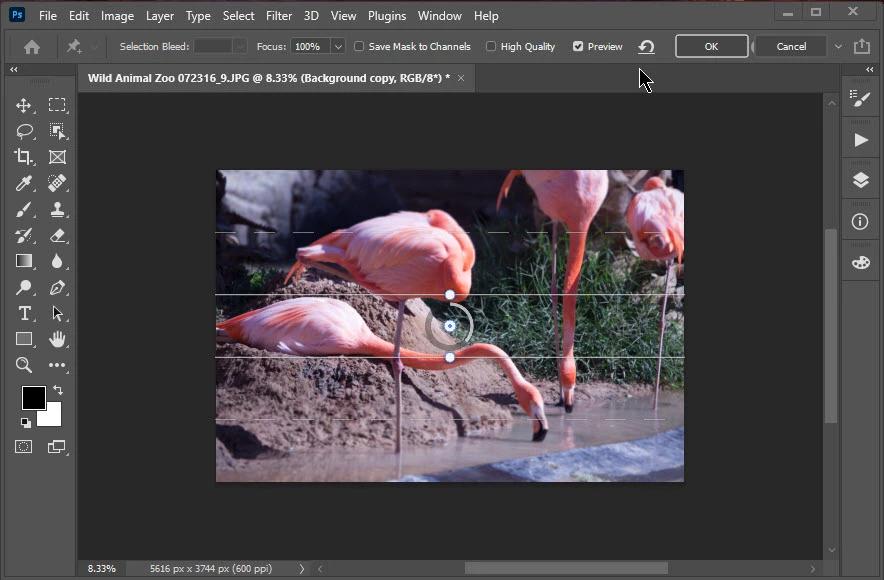This screenshot has width=884, height=580.
Task: Select the Spot Healing Brush tool
Action: tap(56, 183)
